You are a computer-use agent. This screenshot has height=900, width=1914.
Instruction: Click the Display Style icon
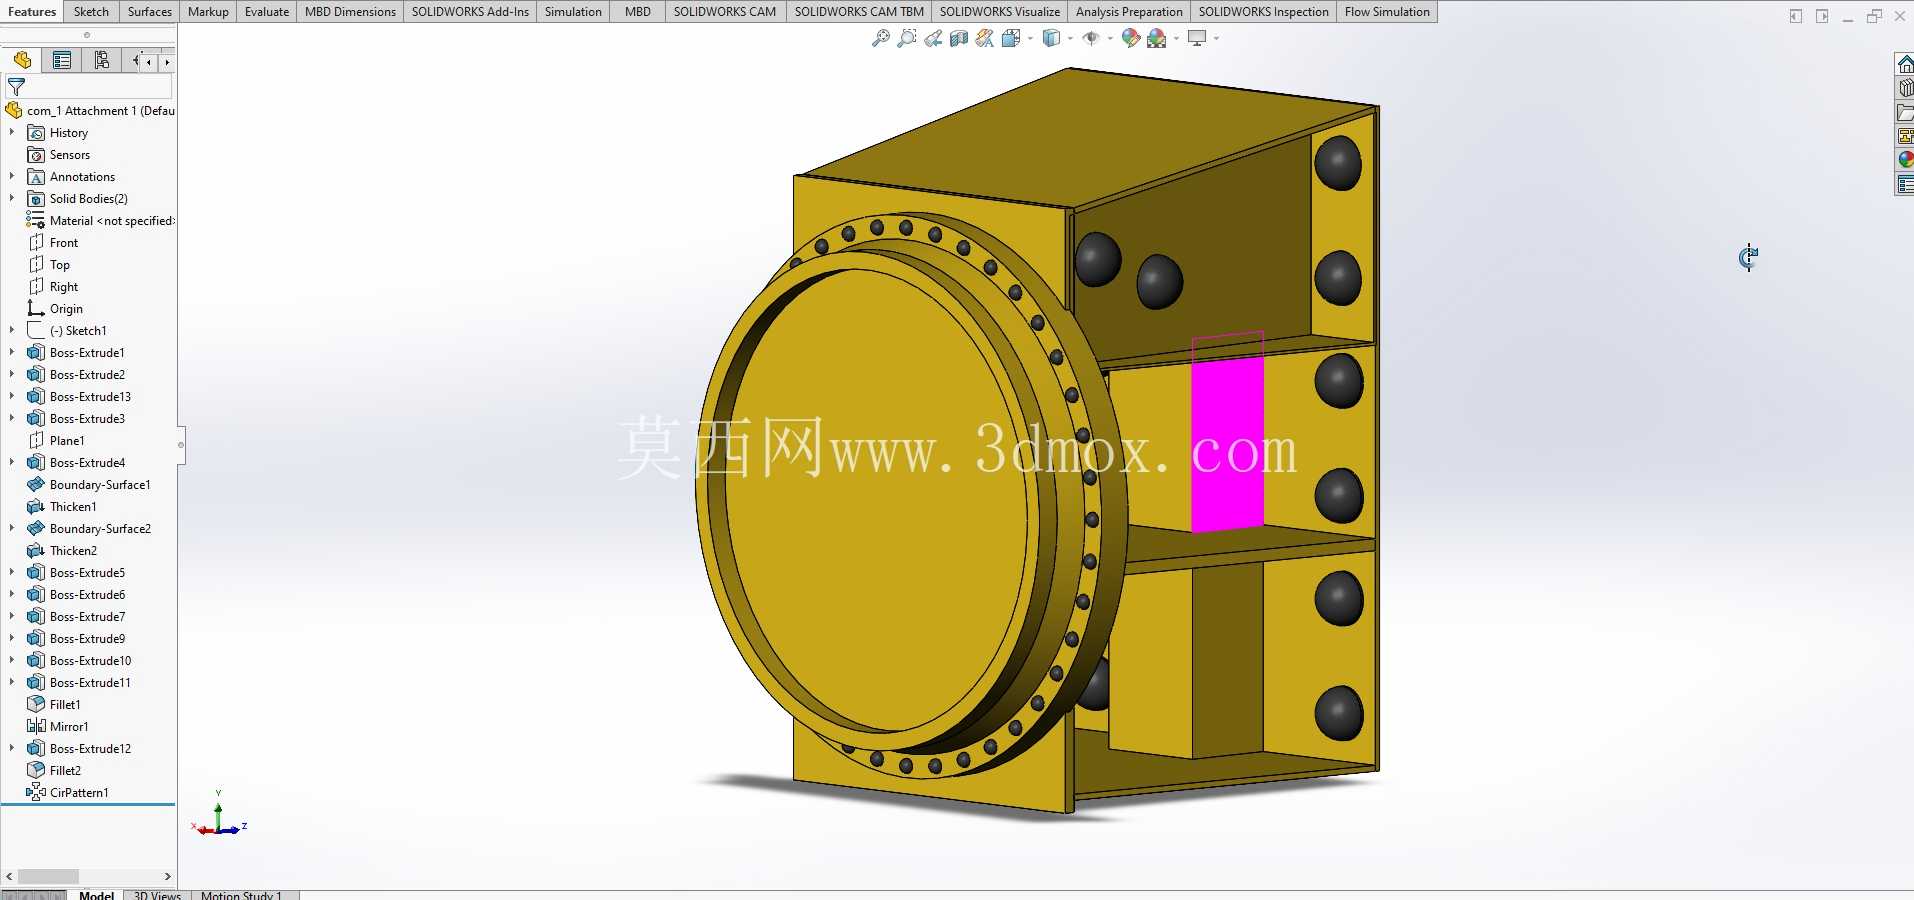pyautogui.click(x=1051, y=38)
